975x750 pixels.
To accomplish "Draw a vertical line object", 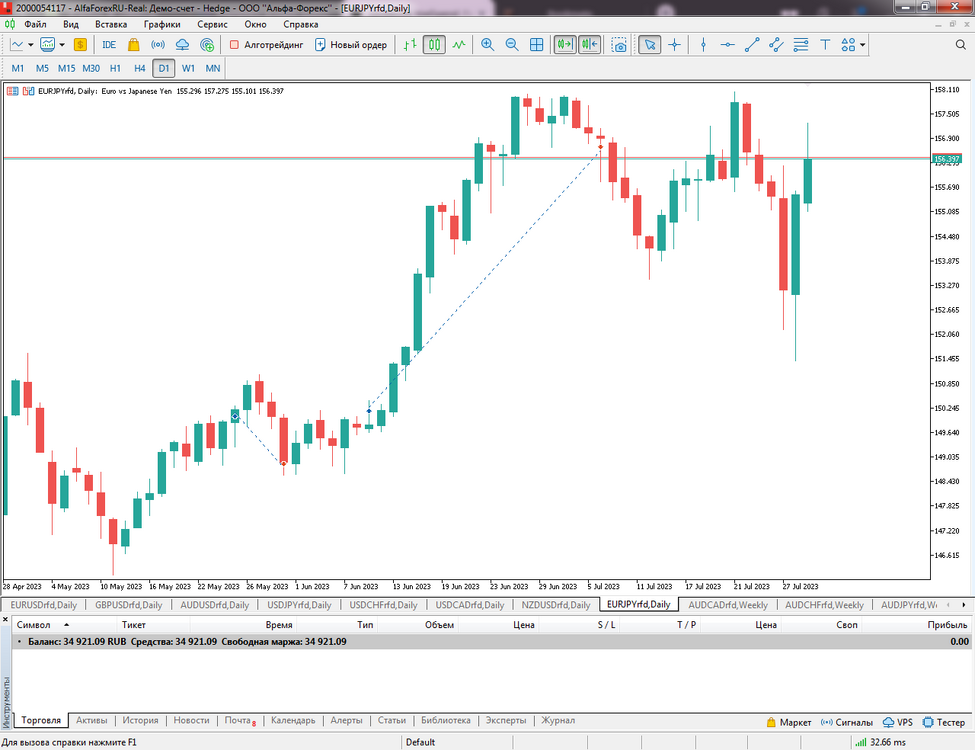I will (703, 45).
